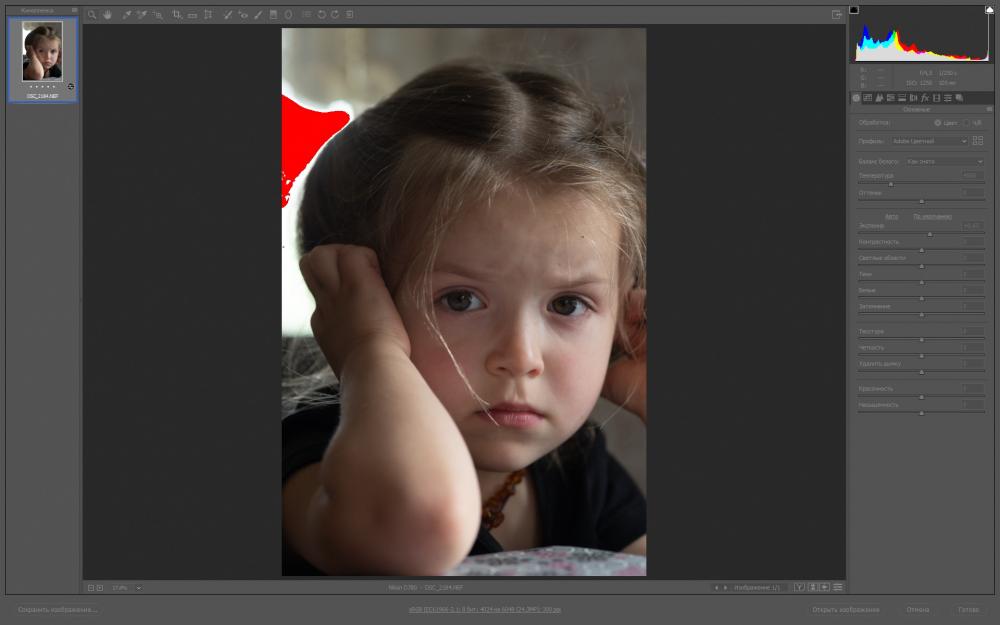
Task: Rotate image counterclockwise
Action: pos(321,14)
